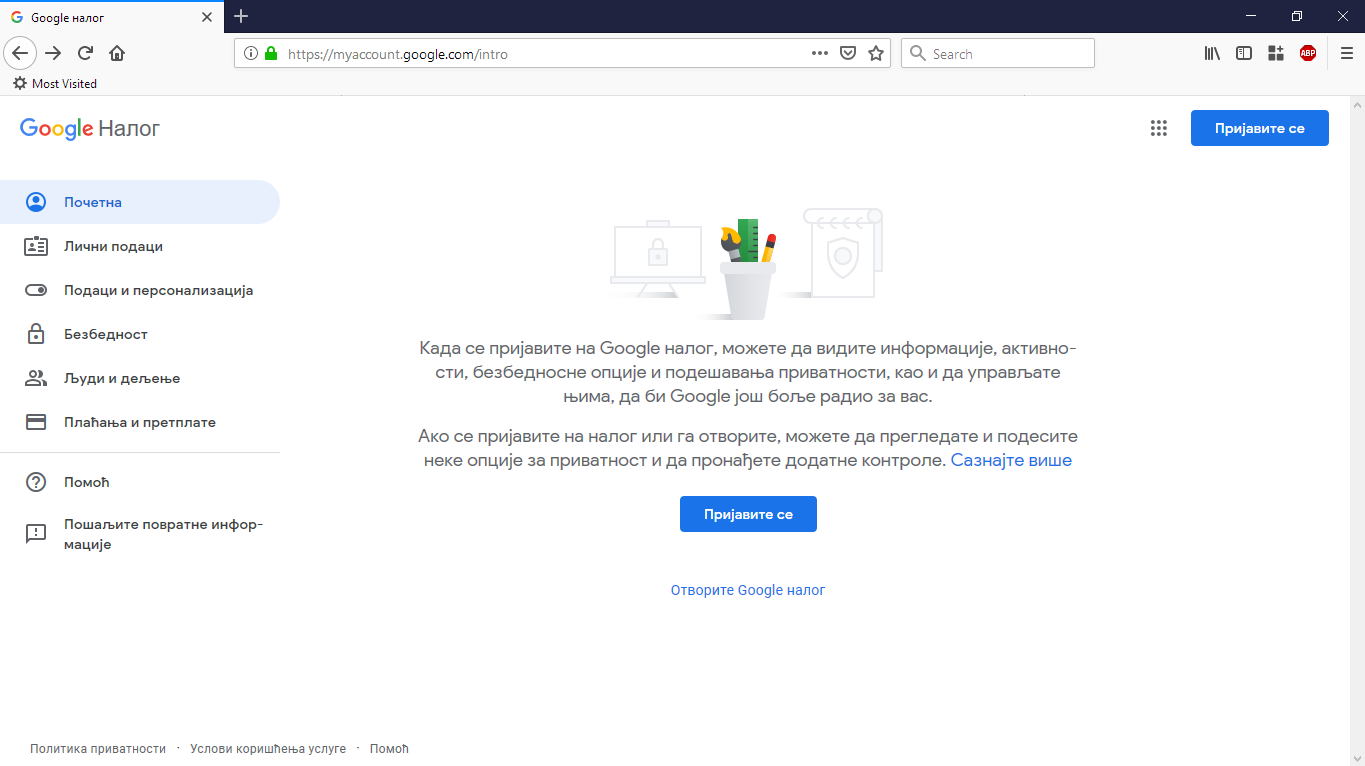Open Безбедност section in sidebar
The image size is (1365, 766).
tap(105, 334)
